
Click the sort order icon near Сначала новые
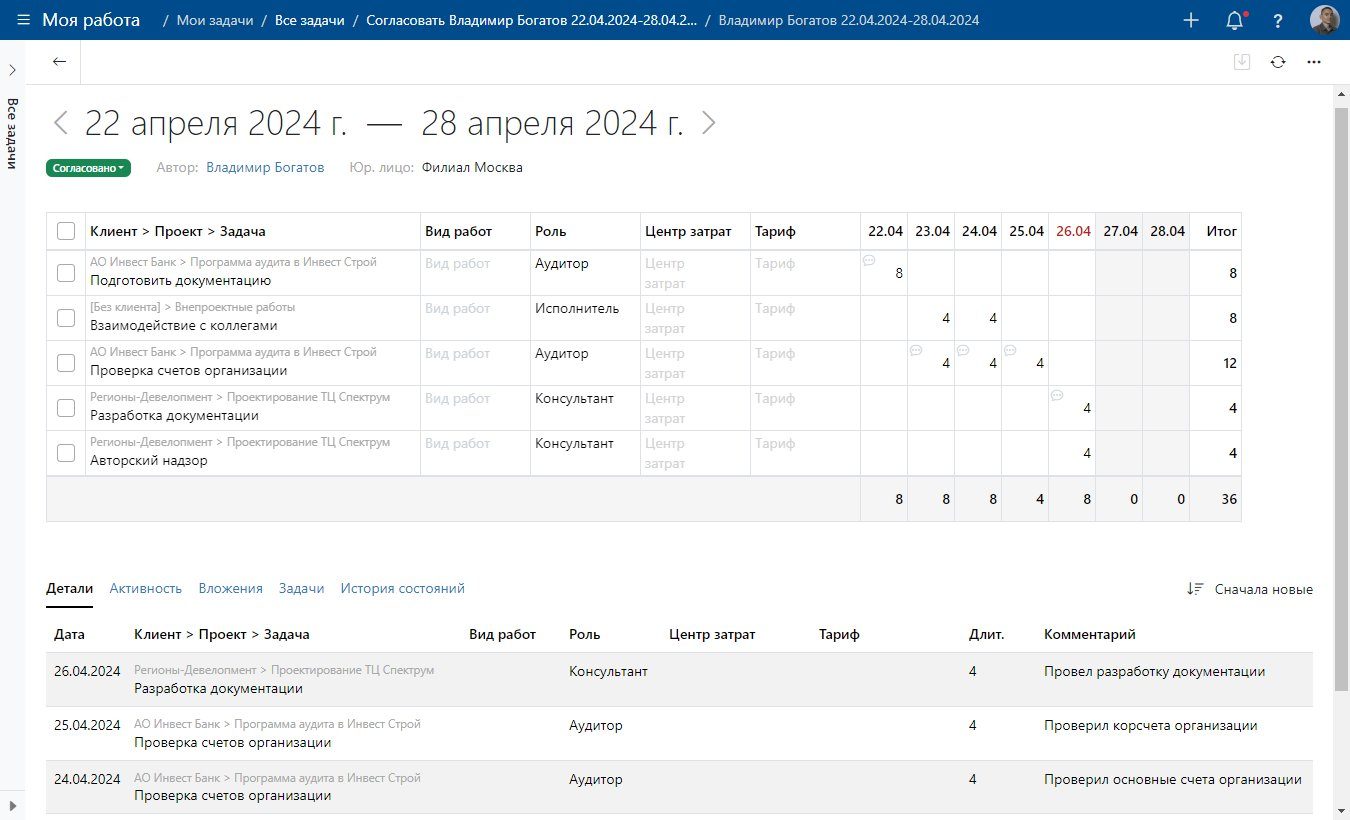tap(1195, 589)
